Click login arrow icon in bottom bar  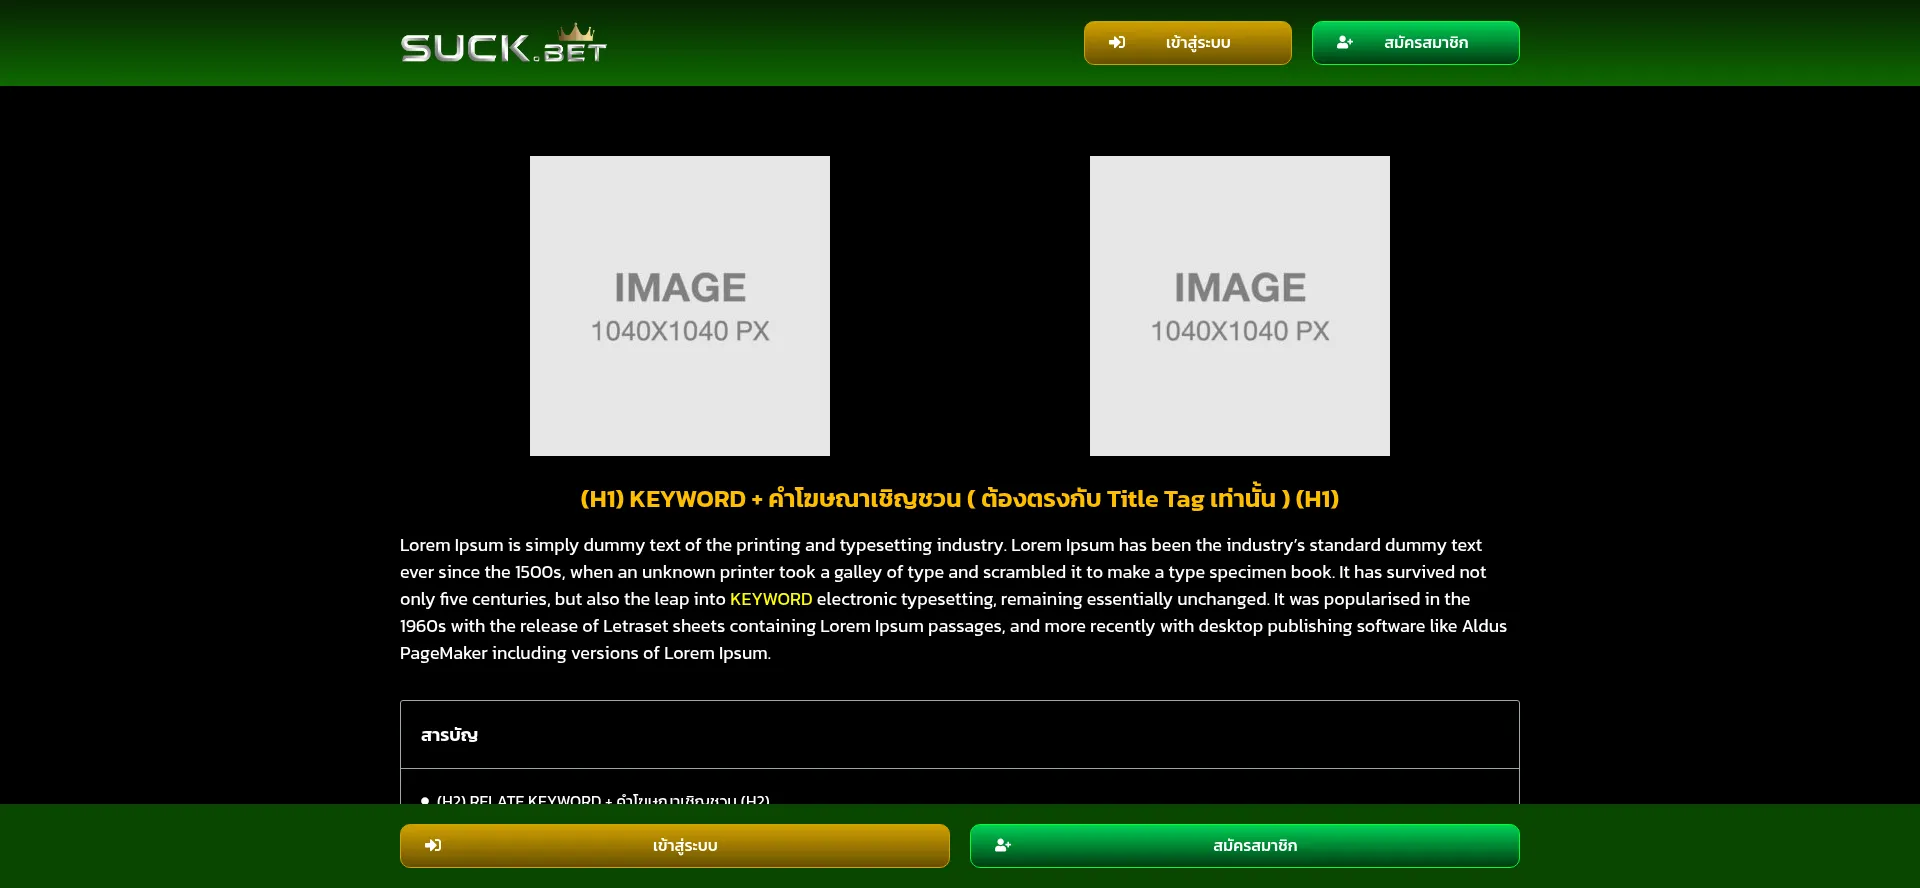coord(433,846)
